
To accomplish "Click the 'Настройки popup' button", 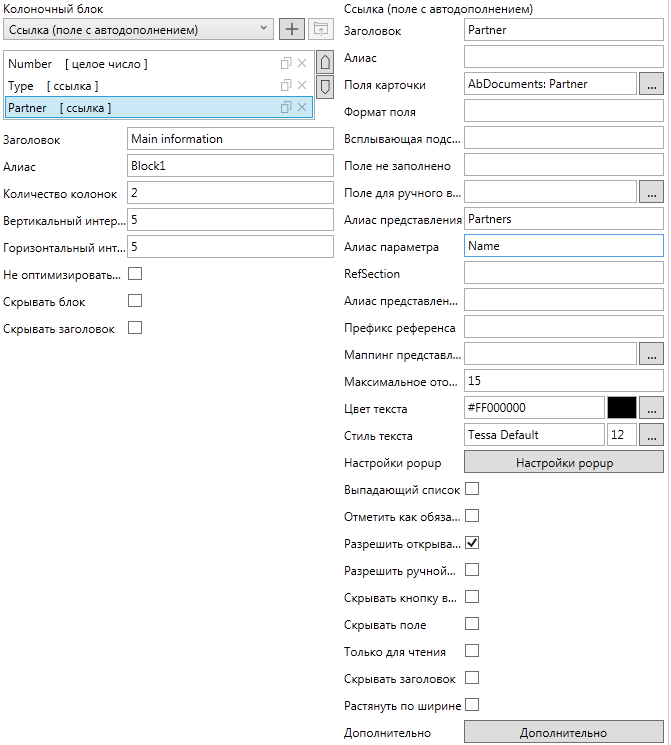I will click(x=564, y=462).
